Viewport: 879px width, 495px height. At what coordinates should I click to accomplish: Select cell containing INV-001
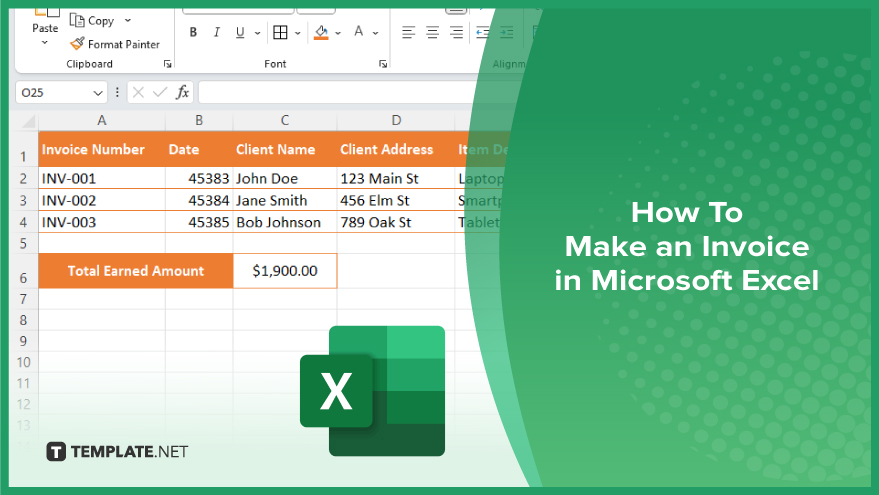click(x=101, y=178)
